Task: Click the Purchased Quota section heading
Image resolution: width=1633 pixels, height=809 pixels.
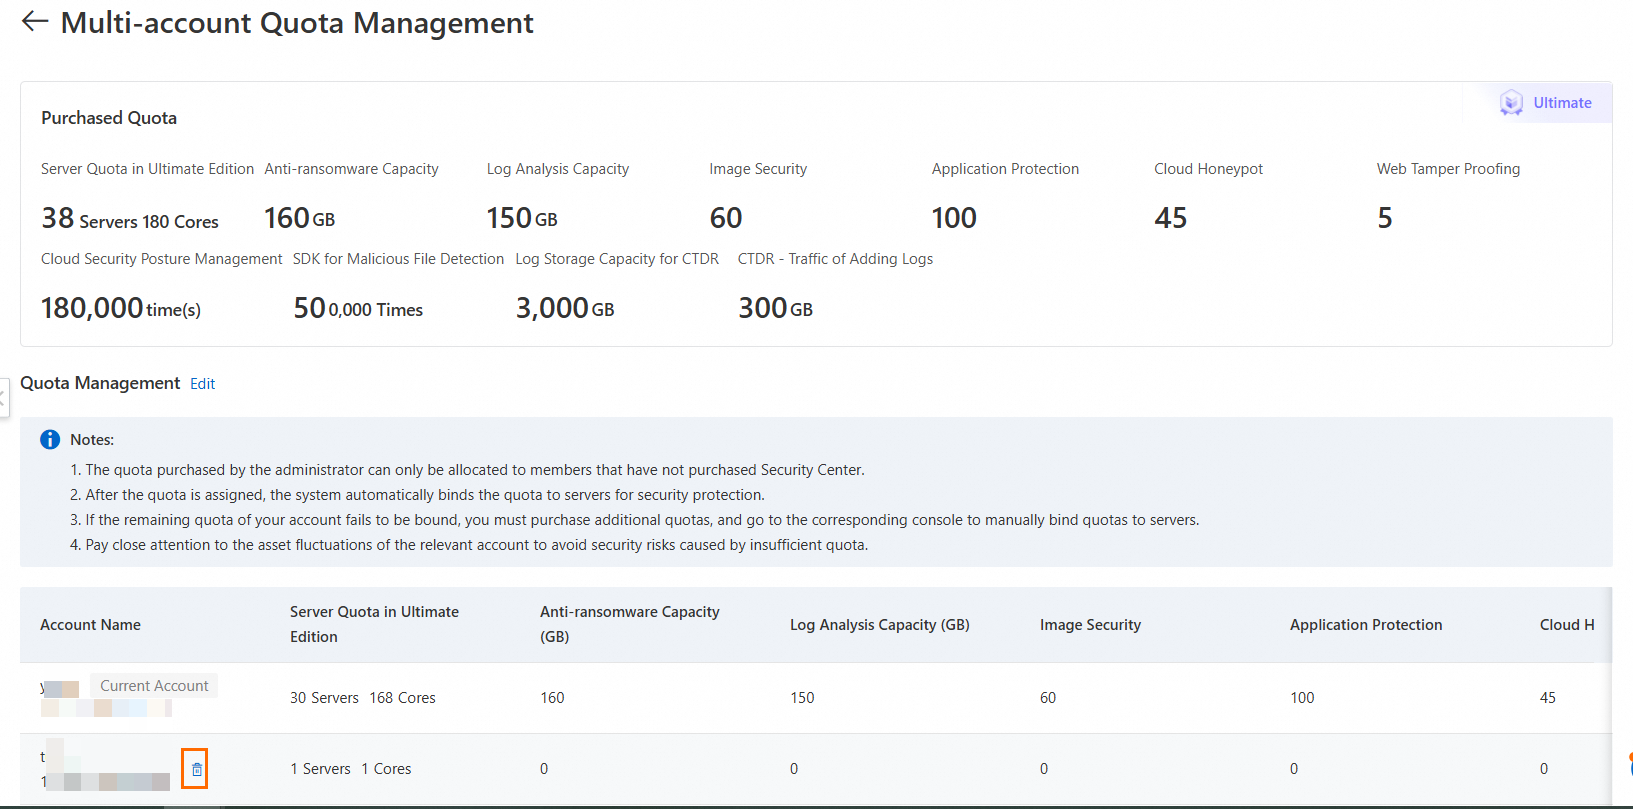Action: pyautogui.click(x=109, y=118)
